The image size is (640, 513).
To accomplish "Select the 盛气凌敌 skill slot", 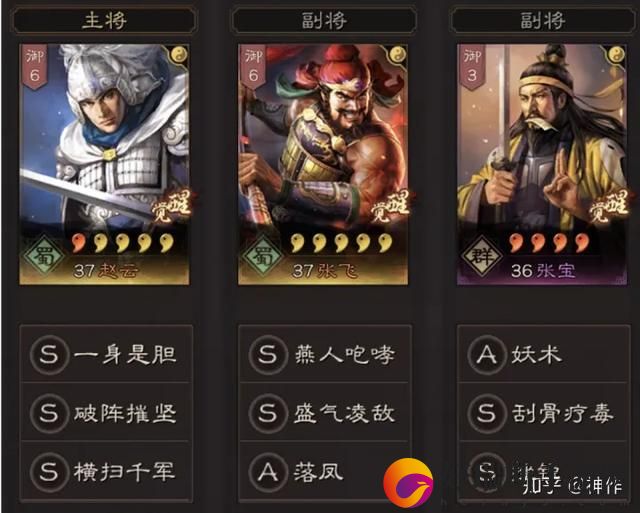I will click(325, 413).
